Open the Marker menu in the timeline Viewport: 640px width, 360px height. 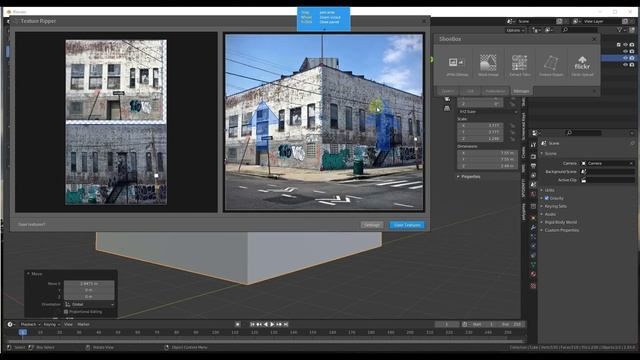point(83,324)
